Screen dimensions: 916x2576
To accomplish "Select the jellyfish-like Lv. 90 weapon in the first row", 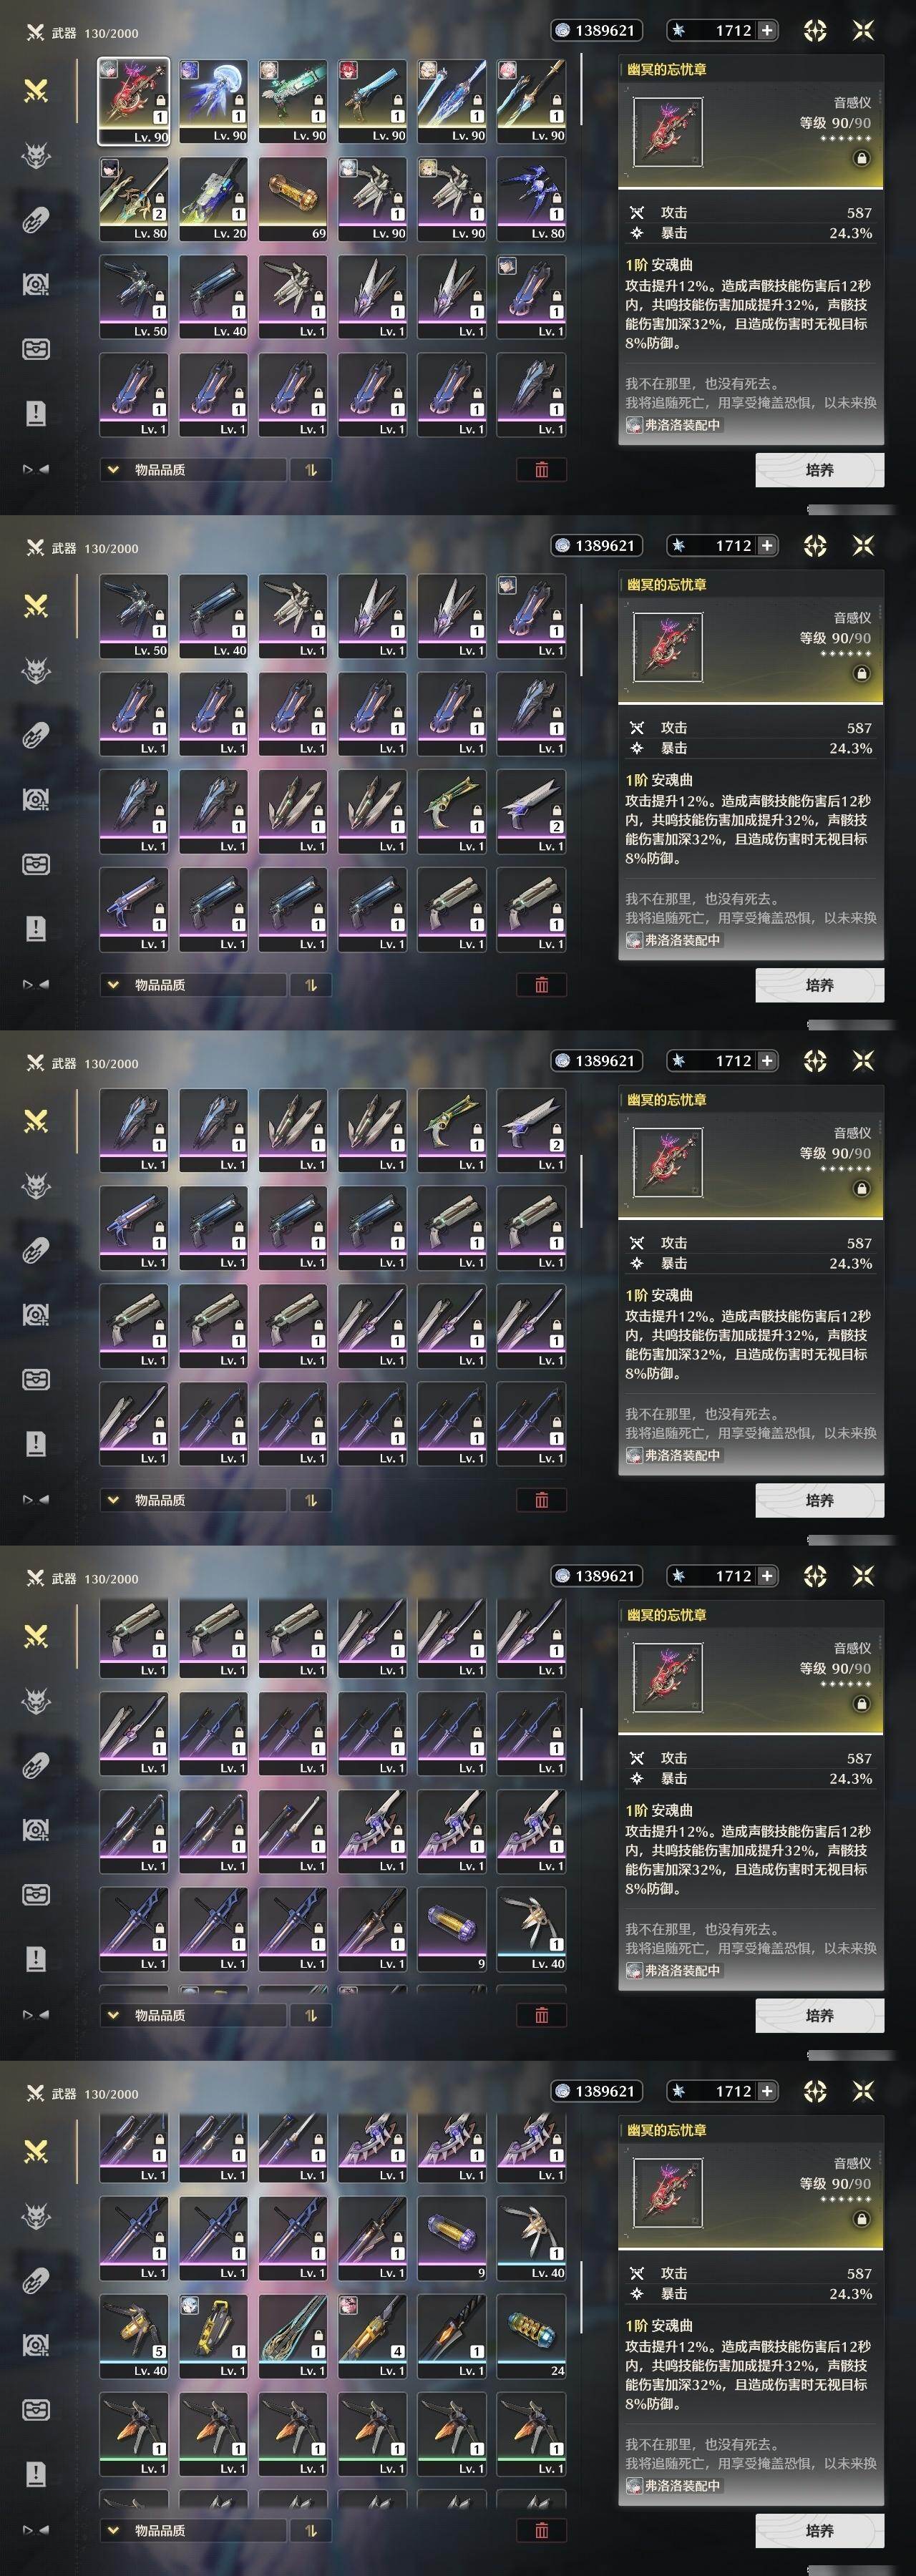I will pos(213,101).
